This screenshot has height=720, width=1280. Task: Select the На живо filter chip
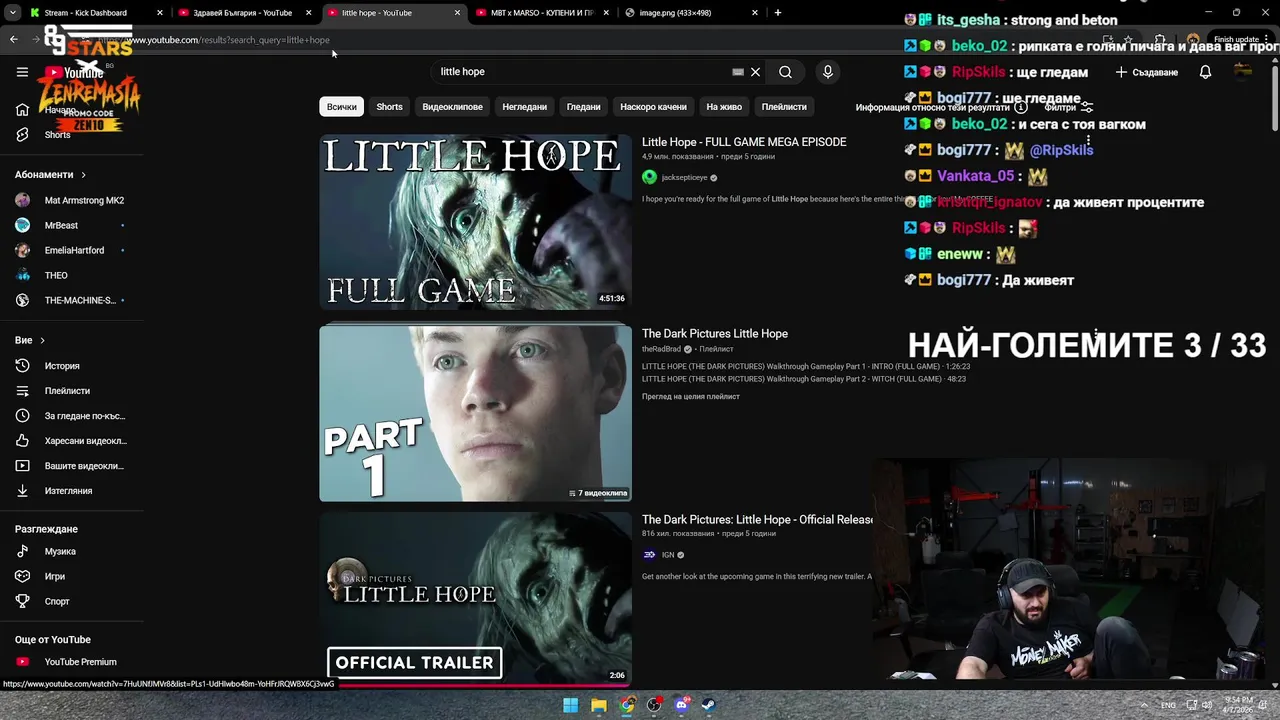724,107
